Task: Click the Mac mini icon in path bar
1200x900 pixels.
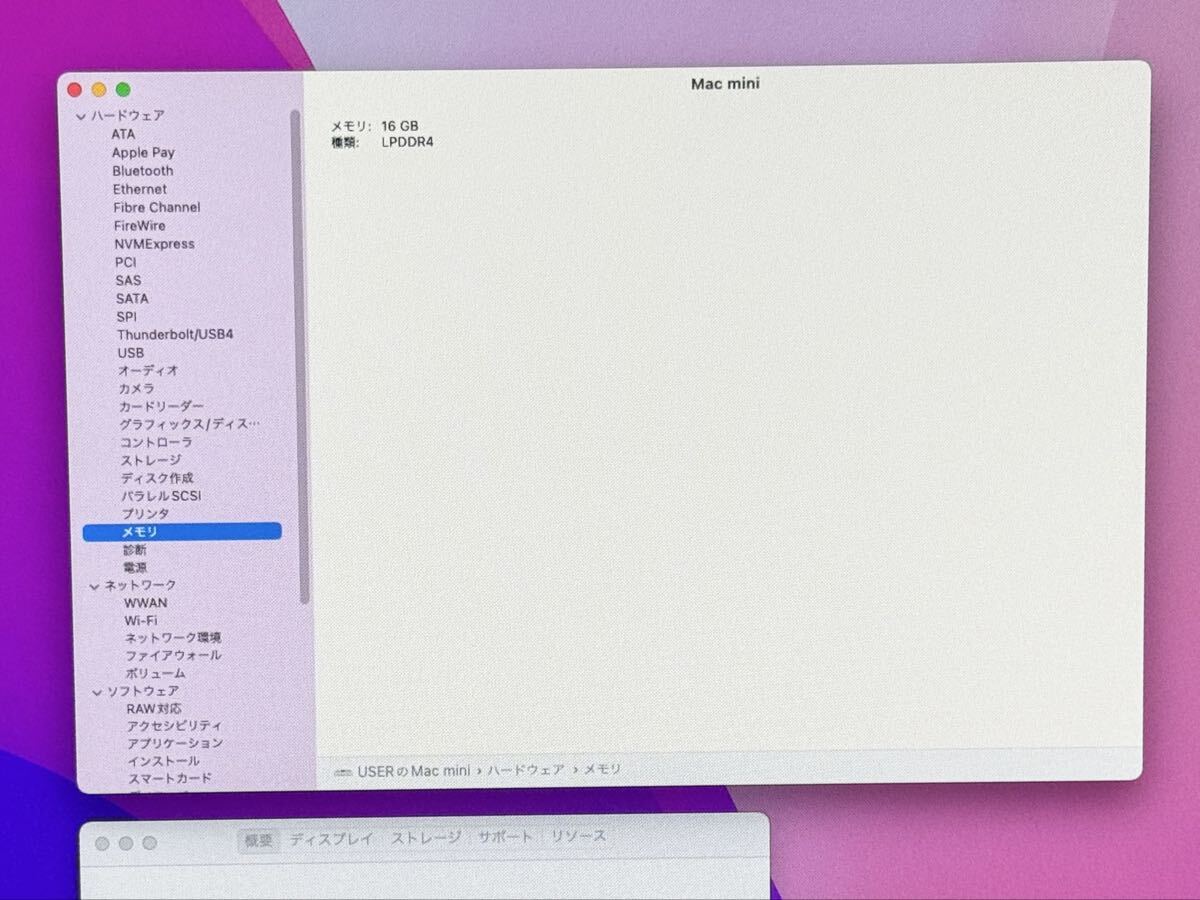Action: pos(343,771)
